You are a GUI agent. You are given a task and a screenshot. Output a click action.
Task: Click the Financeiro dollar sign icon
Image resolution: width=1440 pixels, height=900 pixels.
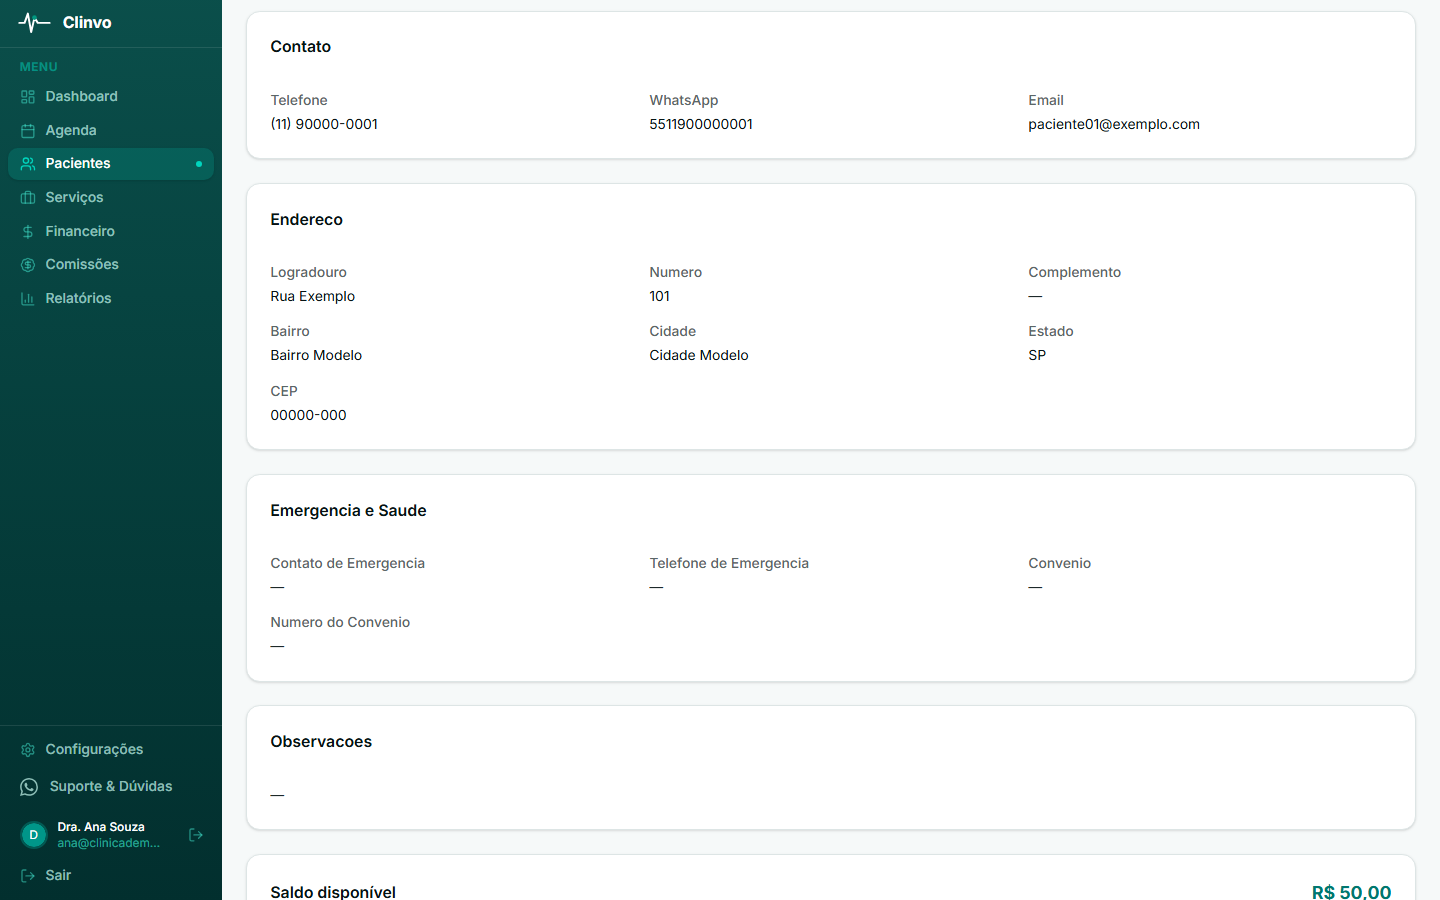[x=28, y=232]
